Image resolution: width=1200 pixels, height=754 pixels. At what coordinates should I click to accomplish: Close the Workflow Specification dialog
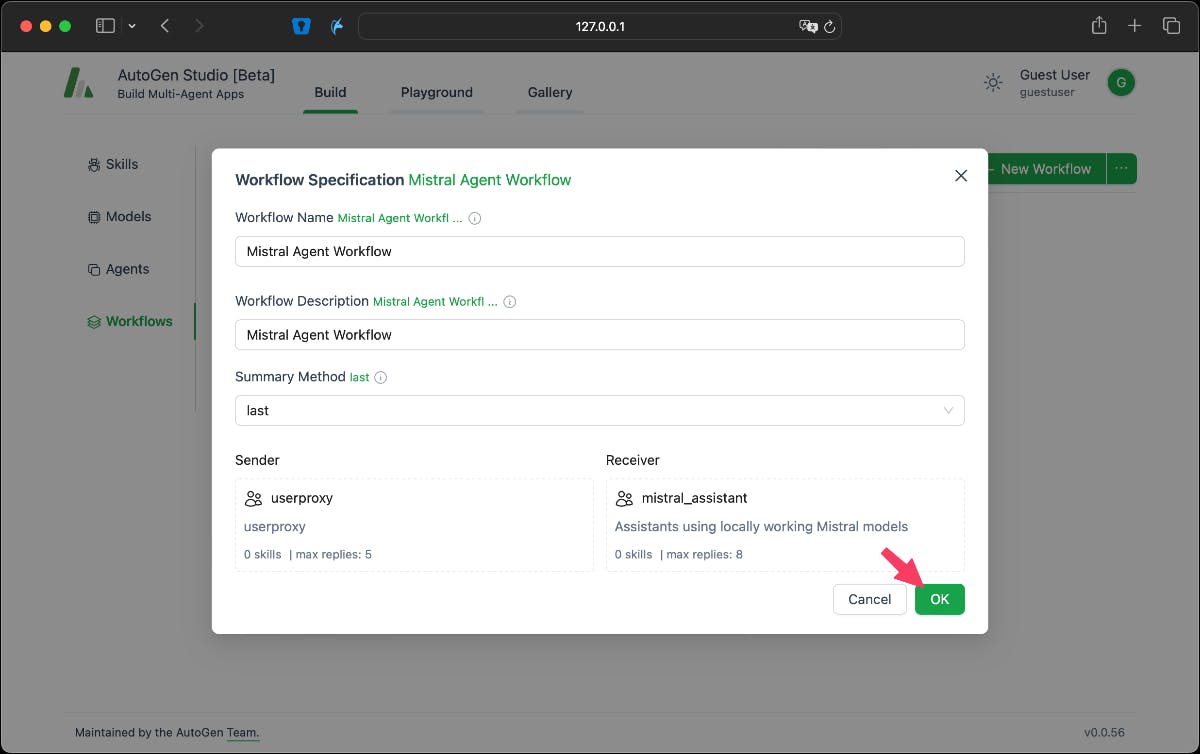961,176
